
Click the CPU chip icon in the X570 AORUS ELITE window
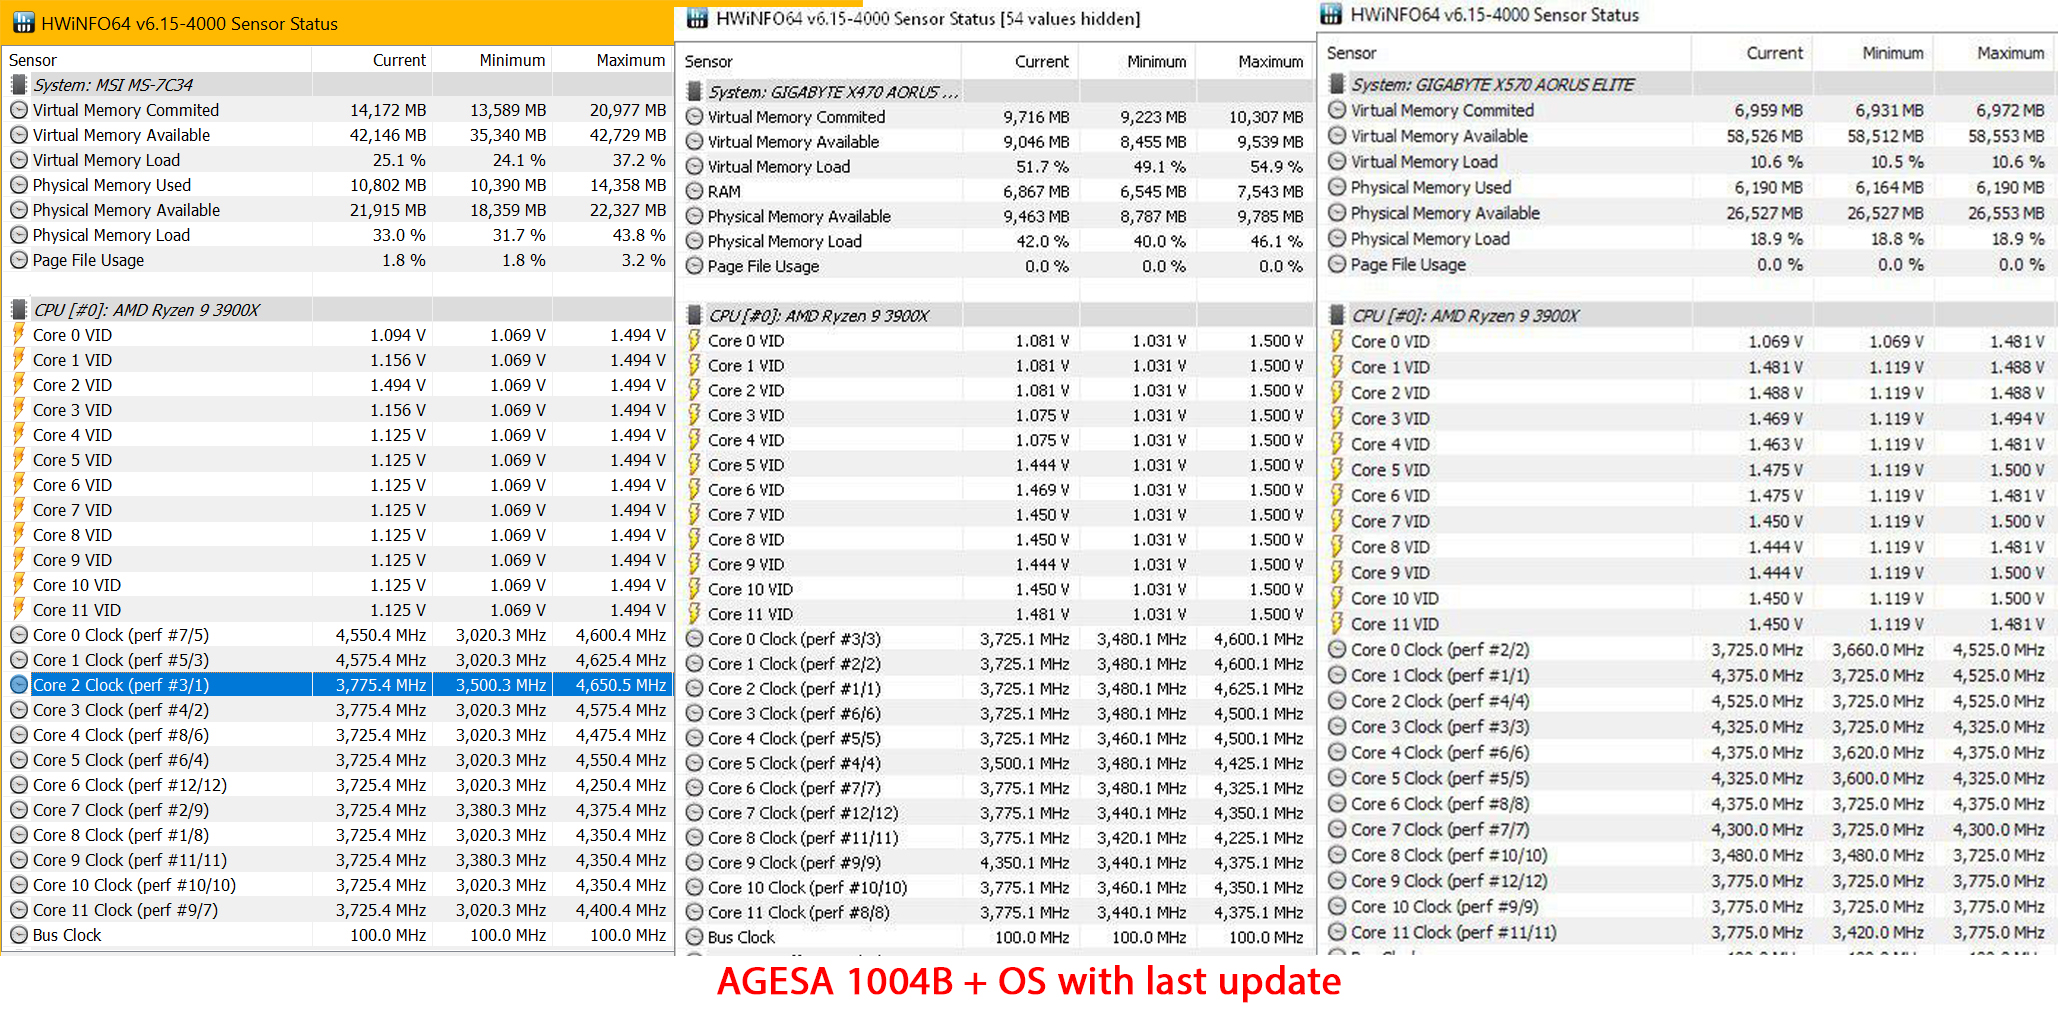(x=1336, y=316)
